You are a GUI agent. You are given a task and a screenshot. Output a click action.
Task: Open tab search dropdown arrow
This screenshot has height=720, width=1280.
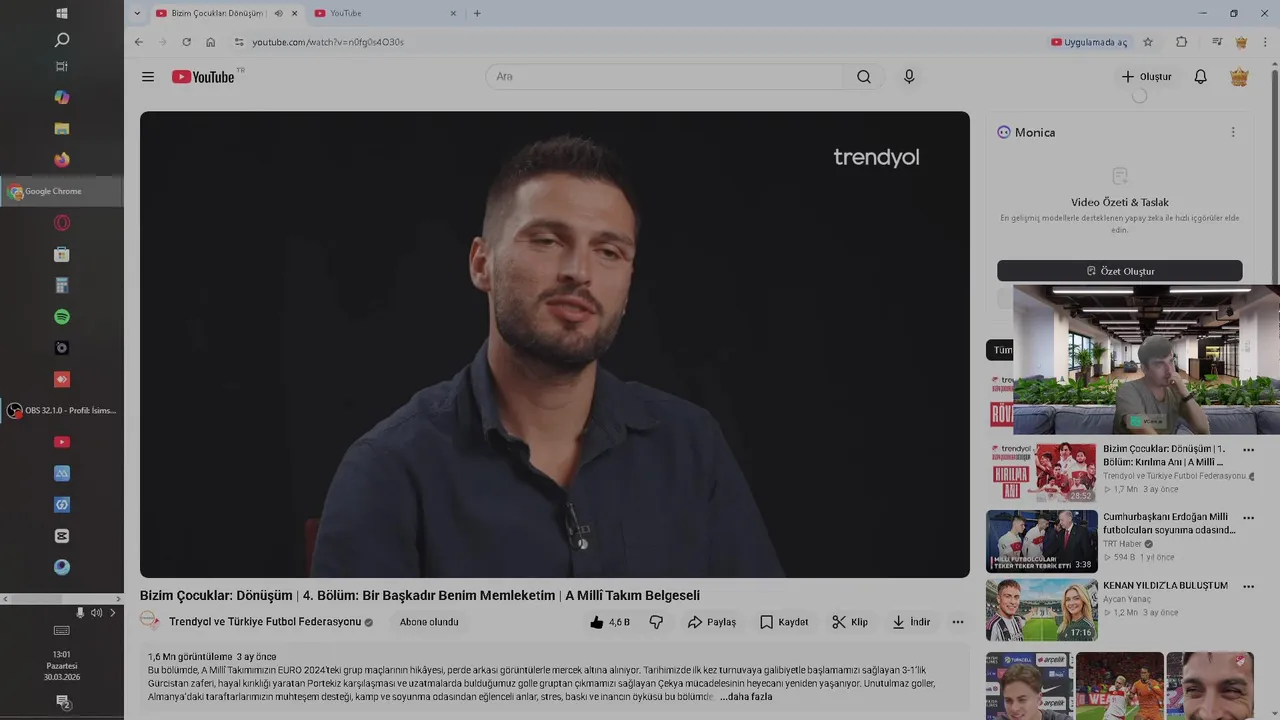137,13
